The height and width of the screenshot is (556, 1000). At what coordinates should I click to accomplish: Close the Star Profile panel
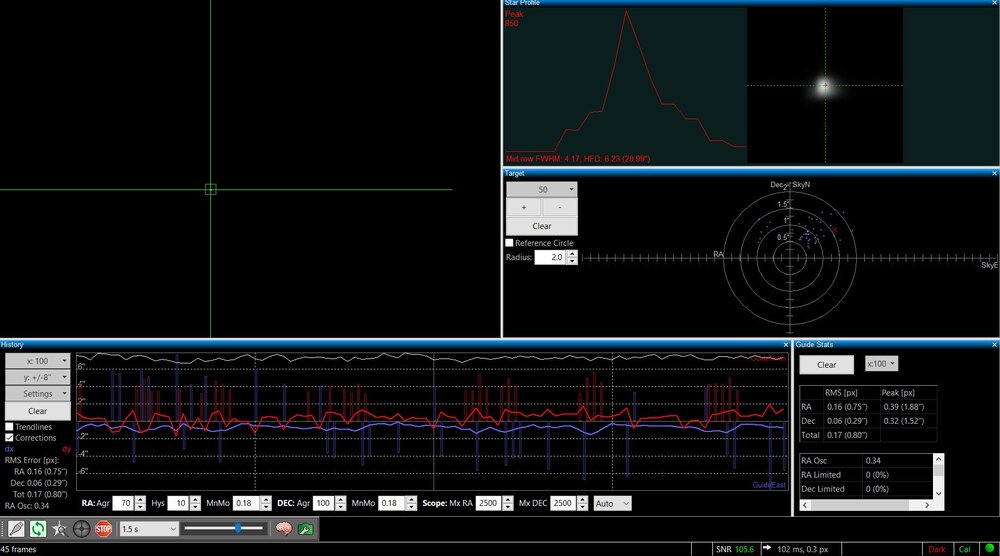pos(993,3)
